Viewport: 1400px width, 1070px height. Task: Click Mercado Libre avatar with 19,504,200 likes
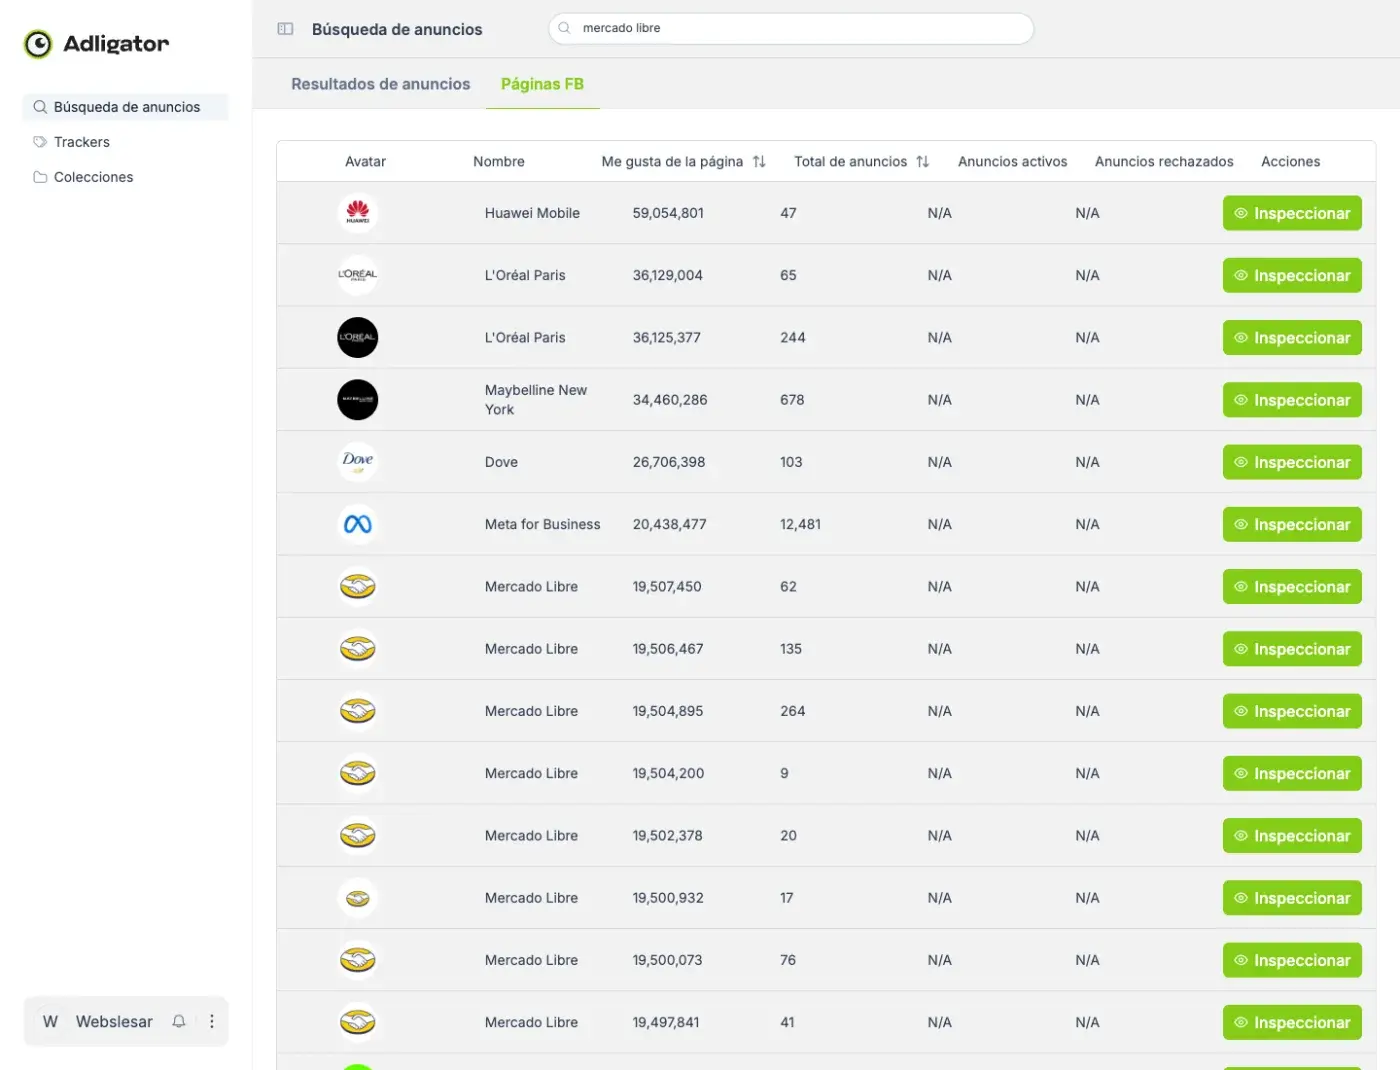tap(358, 773)
